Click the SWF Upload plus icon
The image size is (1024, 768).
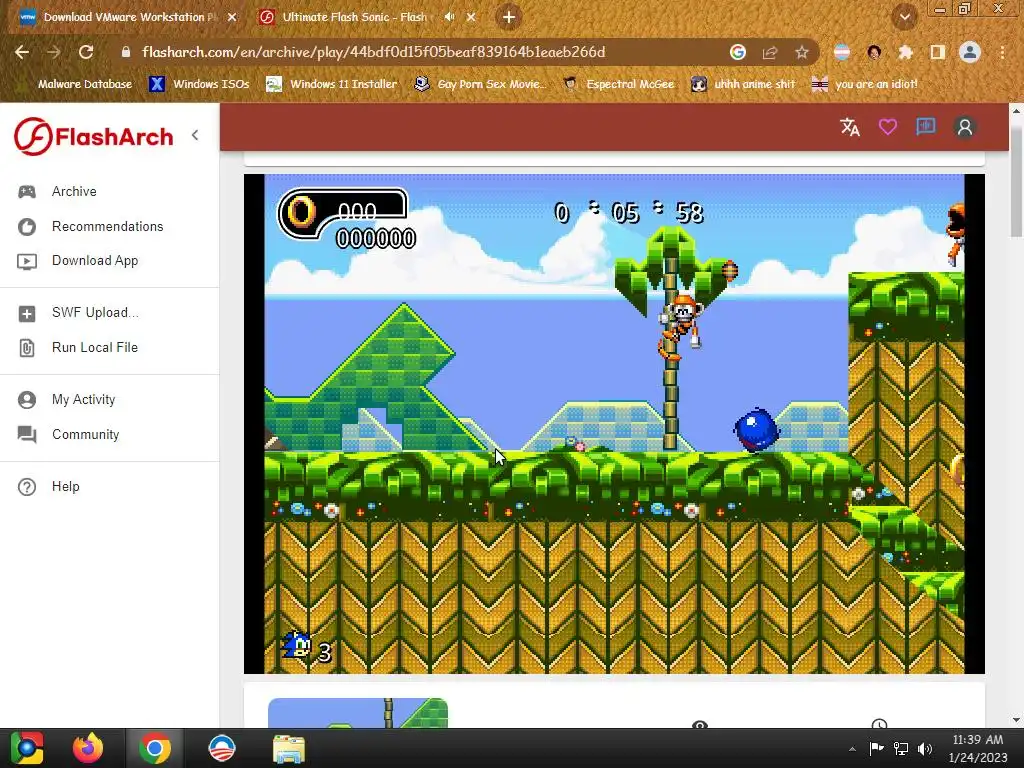pos(27,314)
